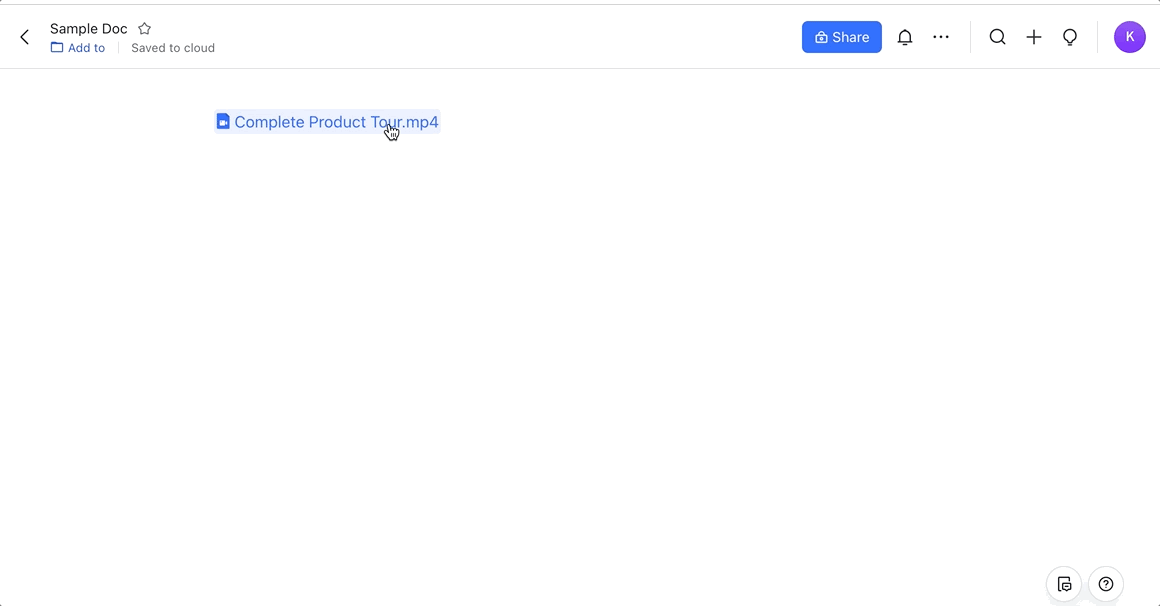Open the comments panel floating button
Viewport: 1160px width, 606px height.
[x=1064, y=584]
